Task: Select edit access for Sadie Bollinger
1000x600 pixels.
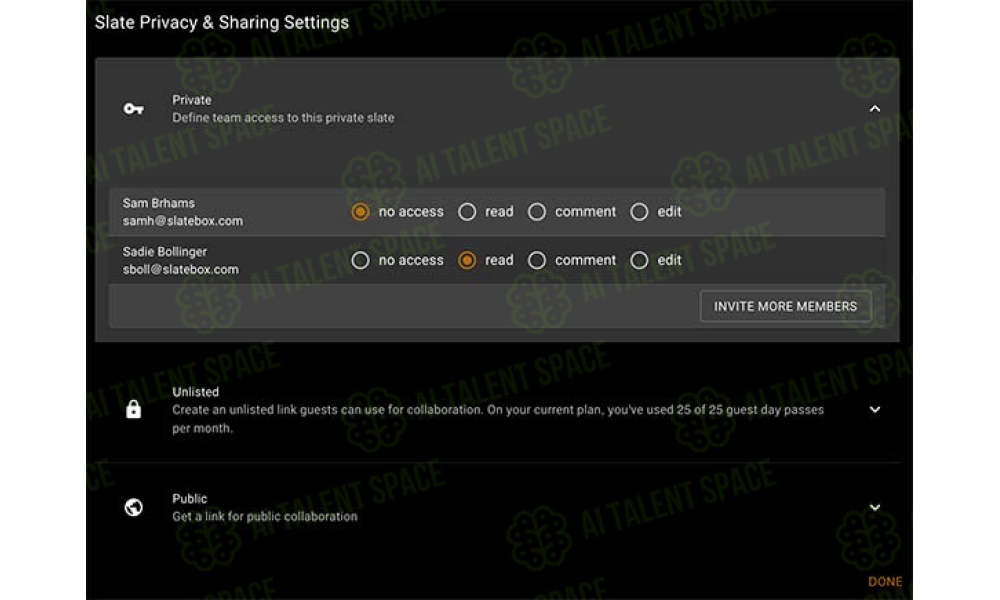Action: (x=639, y=260)
